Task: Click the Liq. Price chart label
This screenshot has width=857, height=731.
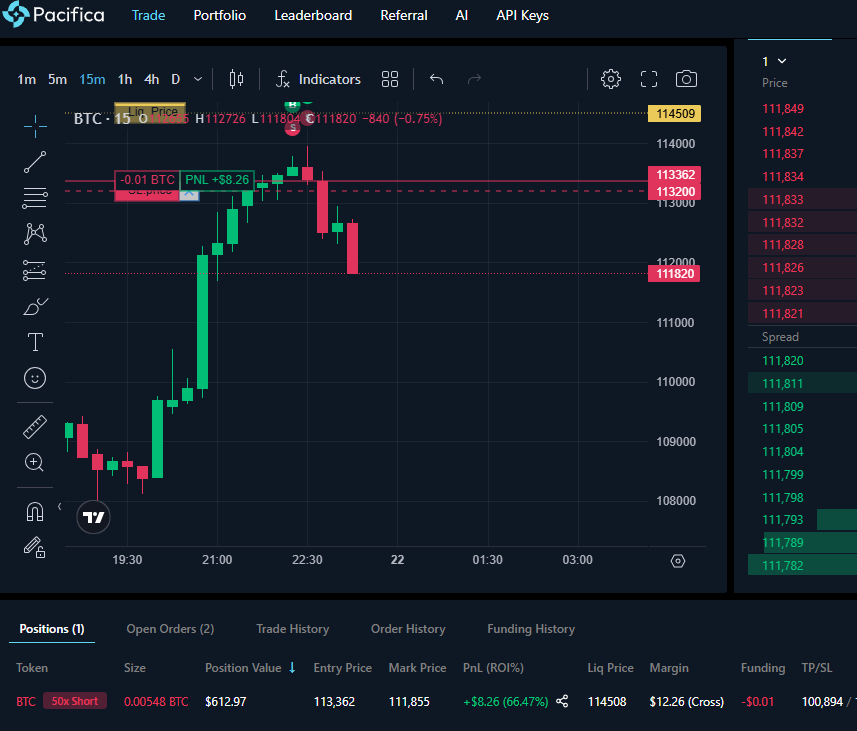Action: [150, 112]
